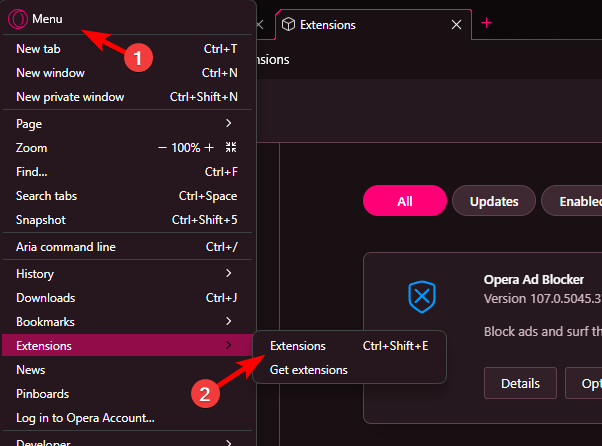The width and height of the screenshot is (602, 446).
Task: Close the Extensions tab
Action: [456, 25]
